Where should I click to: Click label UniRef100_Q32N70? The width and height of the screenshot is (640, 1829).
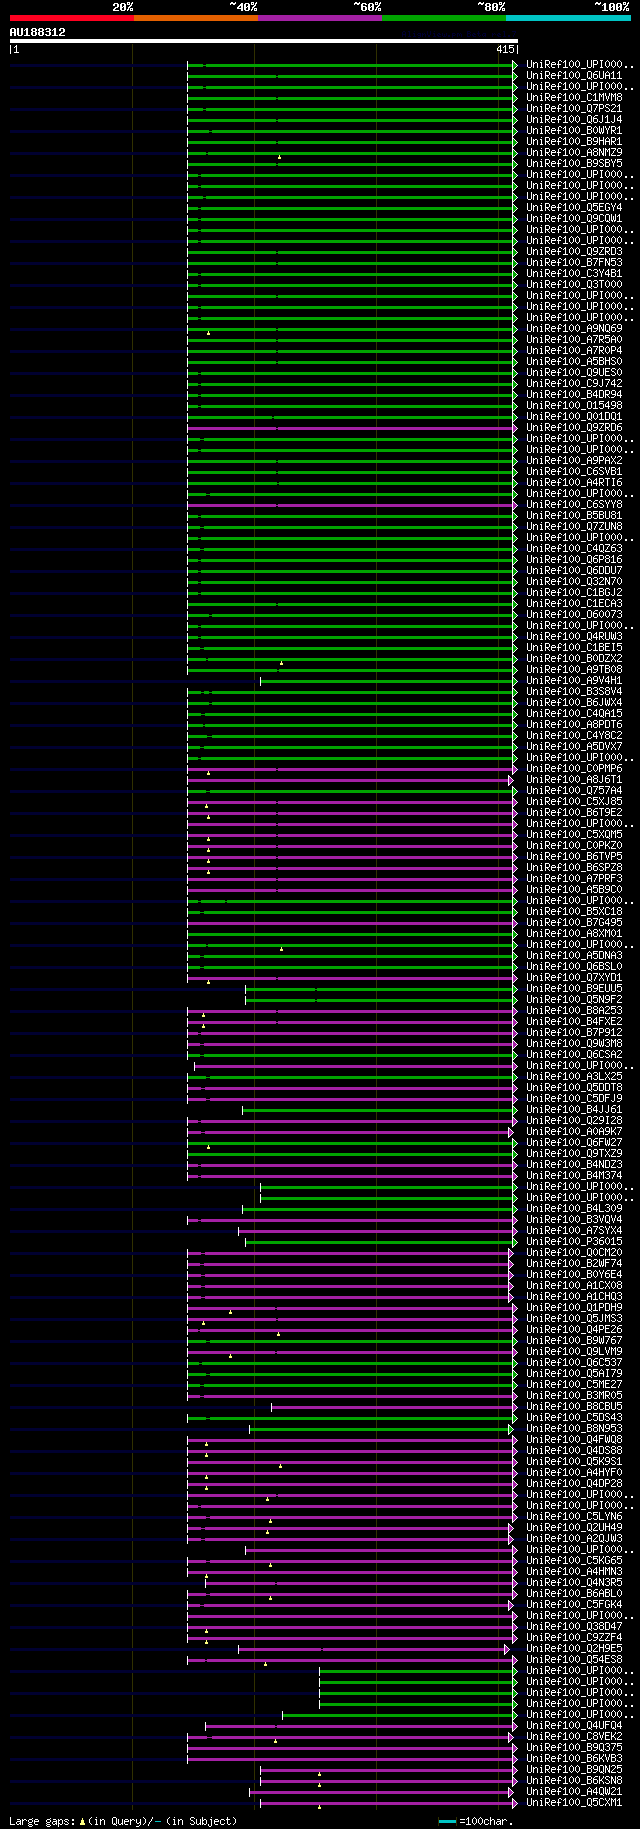click(x=574, y=582)
